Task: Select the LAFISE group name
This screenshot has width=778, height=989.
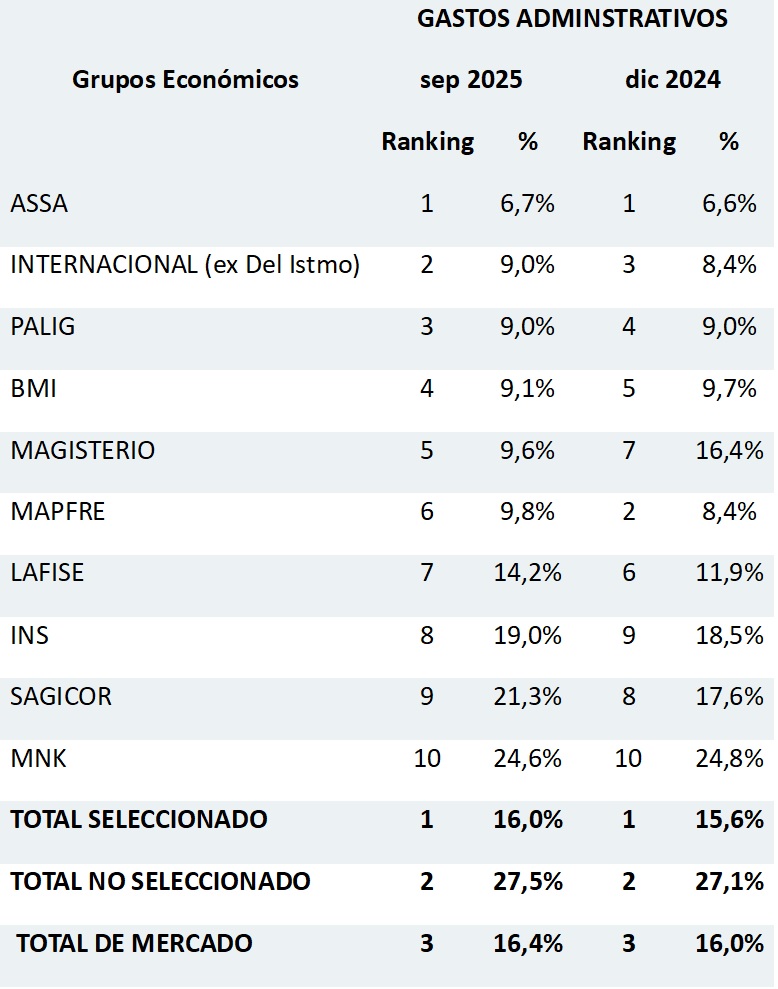Action: 47,573
